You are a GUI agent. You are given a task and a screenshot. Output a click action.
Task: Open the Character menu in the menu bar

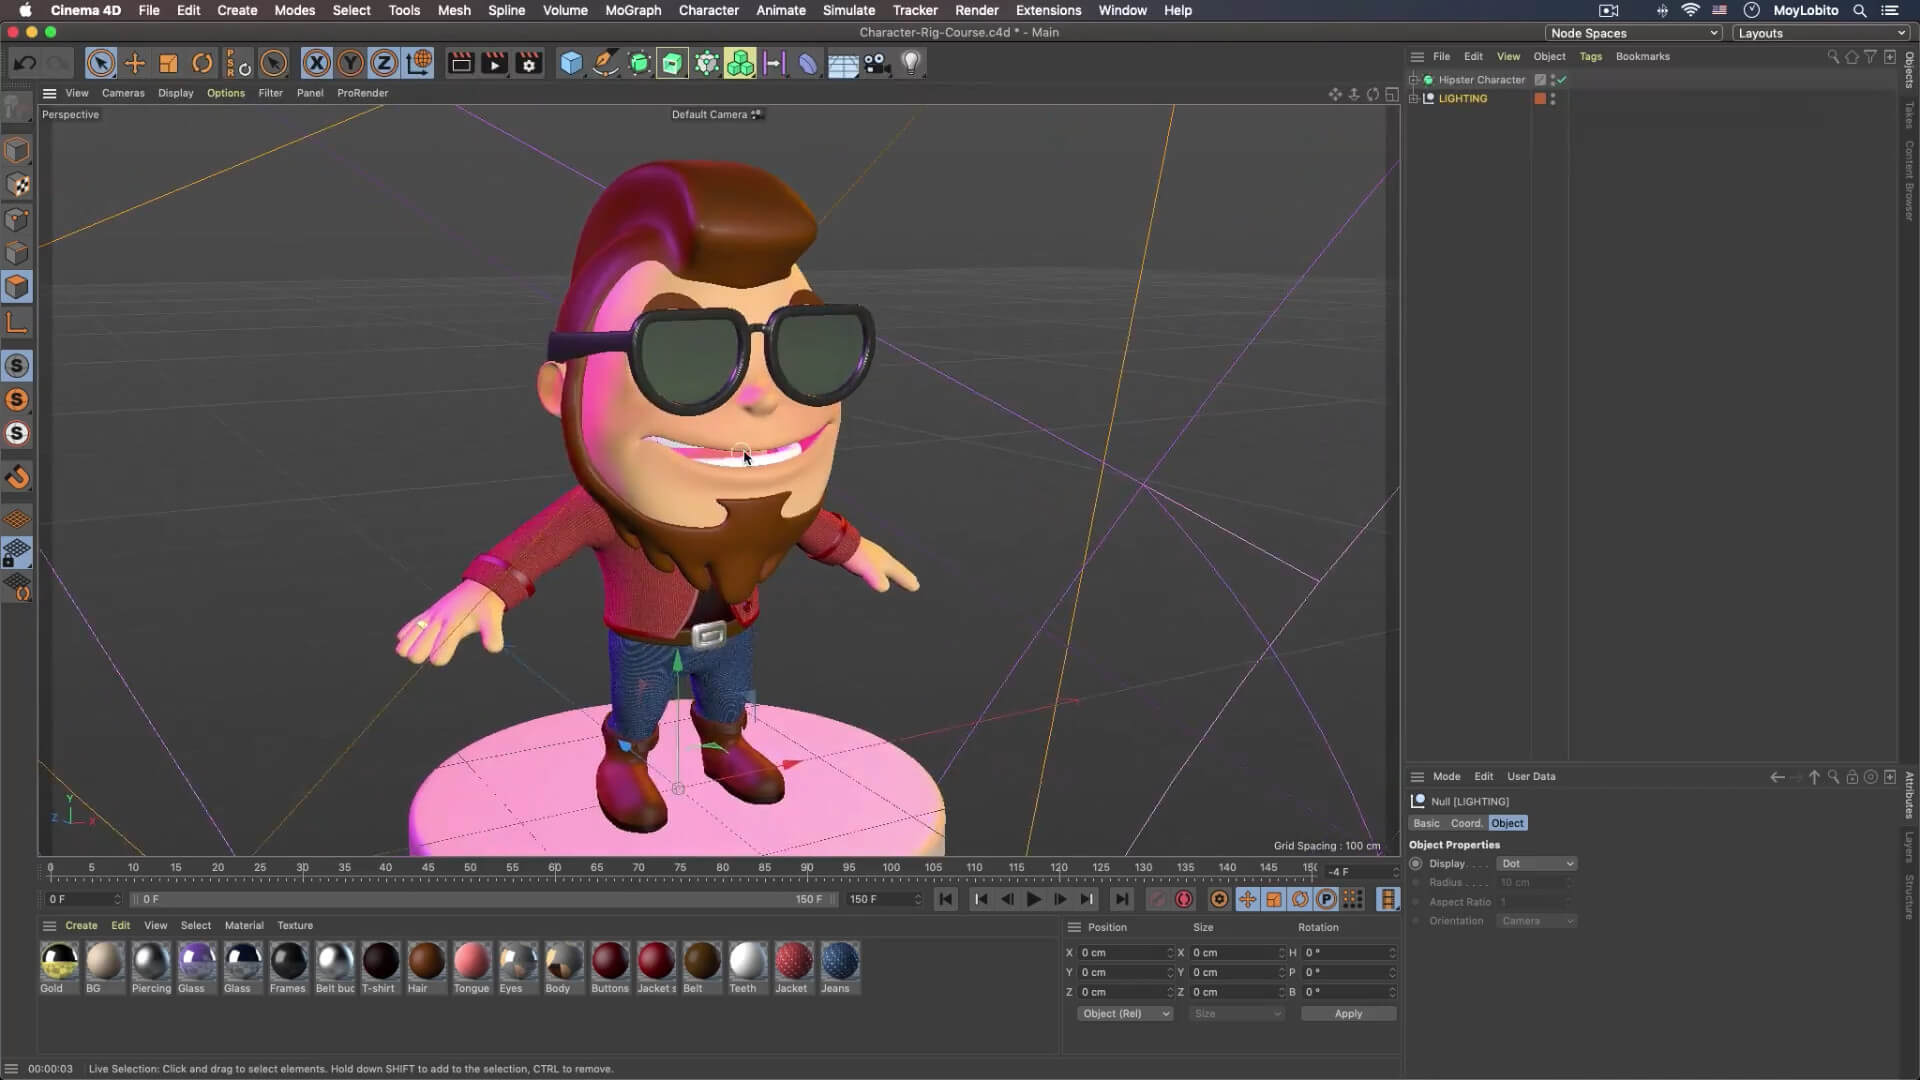[x=709, y=10]
